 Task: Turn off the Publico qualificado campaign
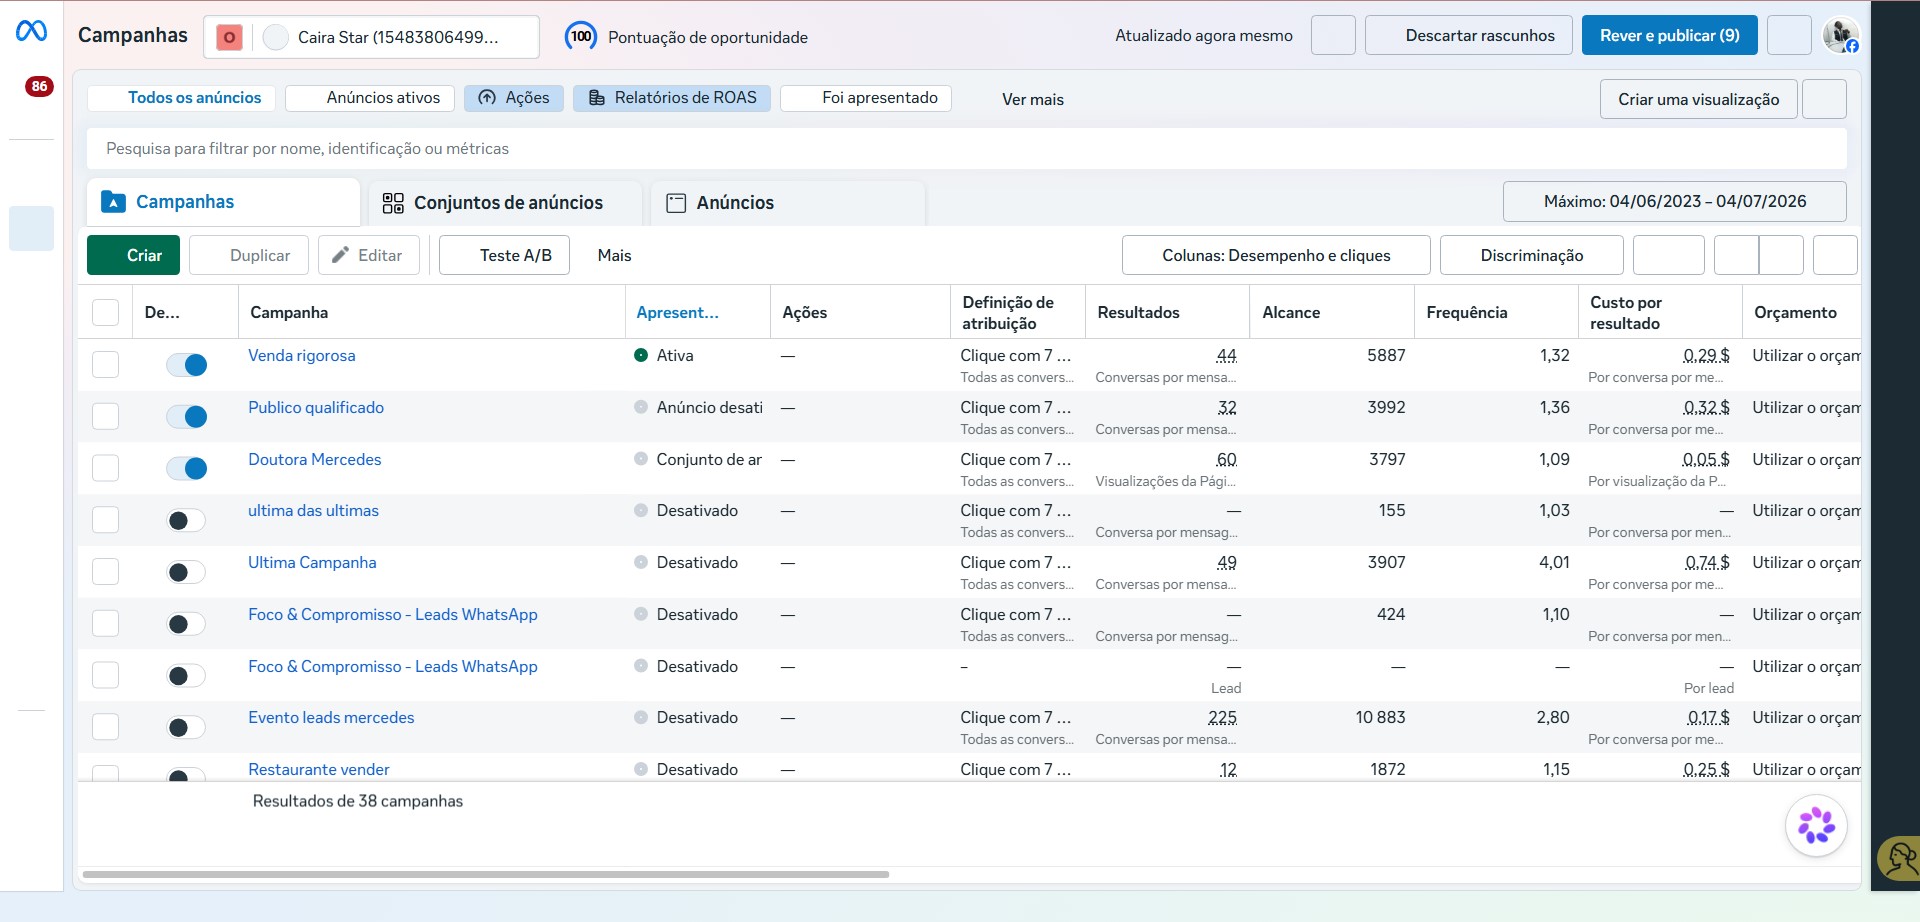(186, 417)
